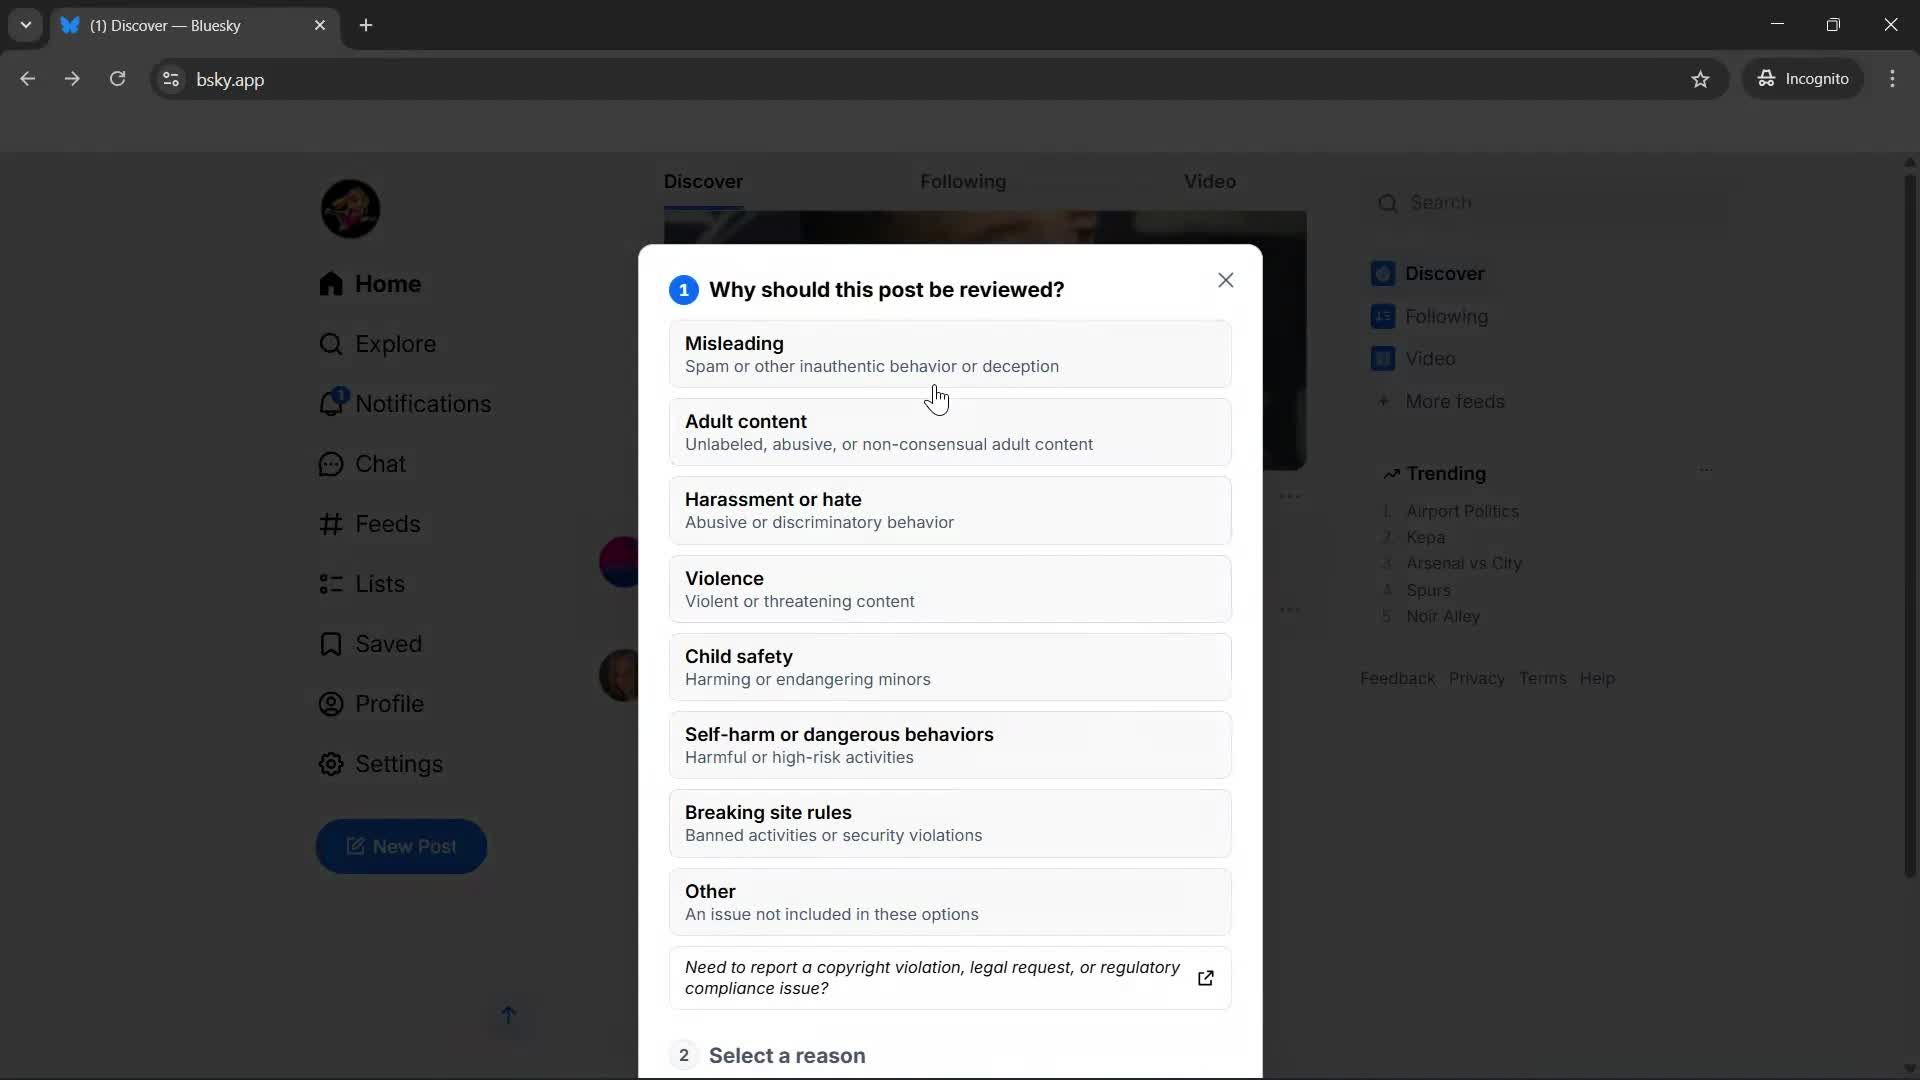Open your Profile
The image size is (1920, 1080).
pyautogui.click(x=391, y=704)
